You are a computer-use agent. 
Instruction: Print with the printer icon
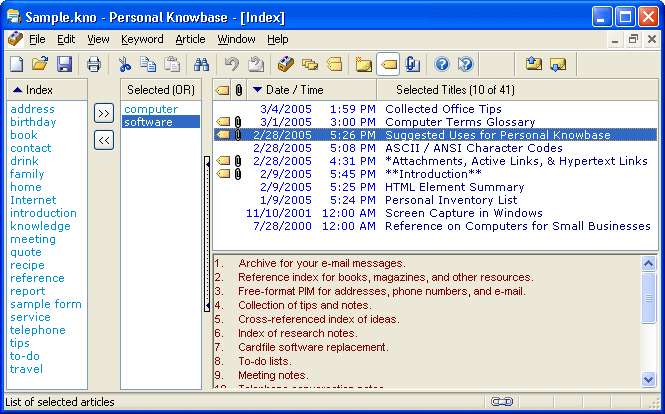click(94, 64)
